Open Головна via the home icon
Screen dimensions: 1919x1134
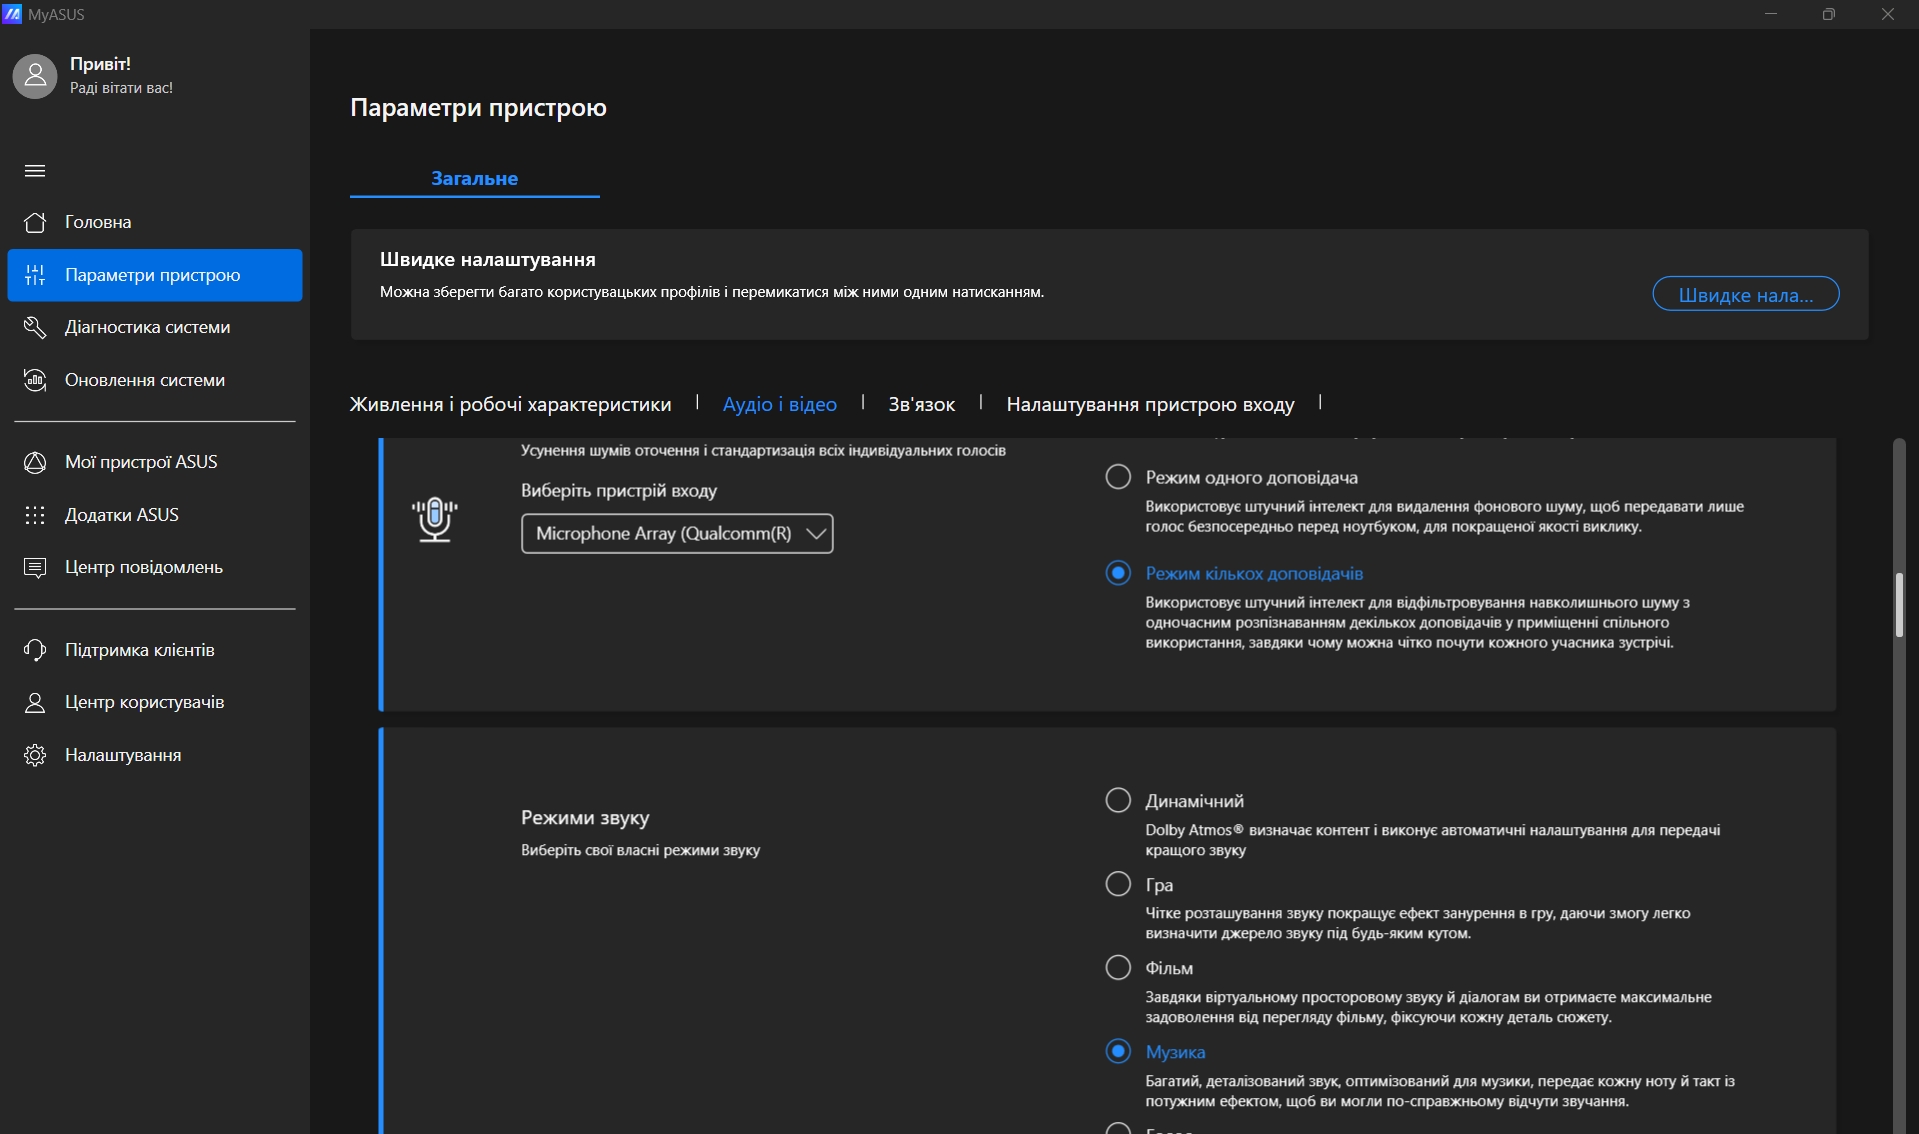tap(35, 222)
